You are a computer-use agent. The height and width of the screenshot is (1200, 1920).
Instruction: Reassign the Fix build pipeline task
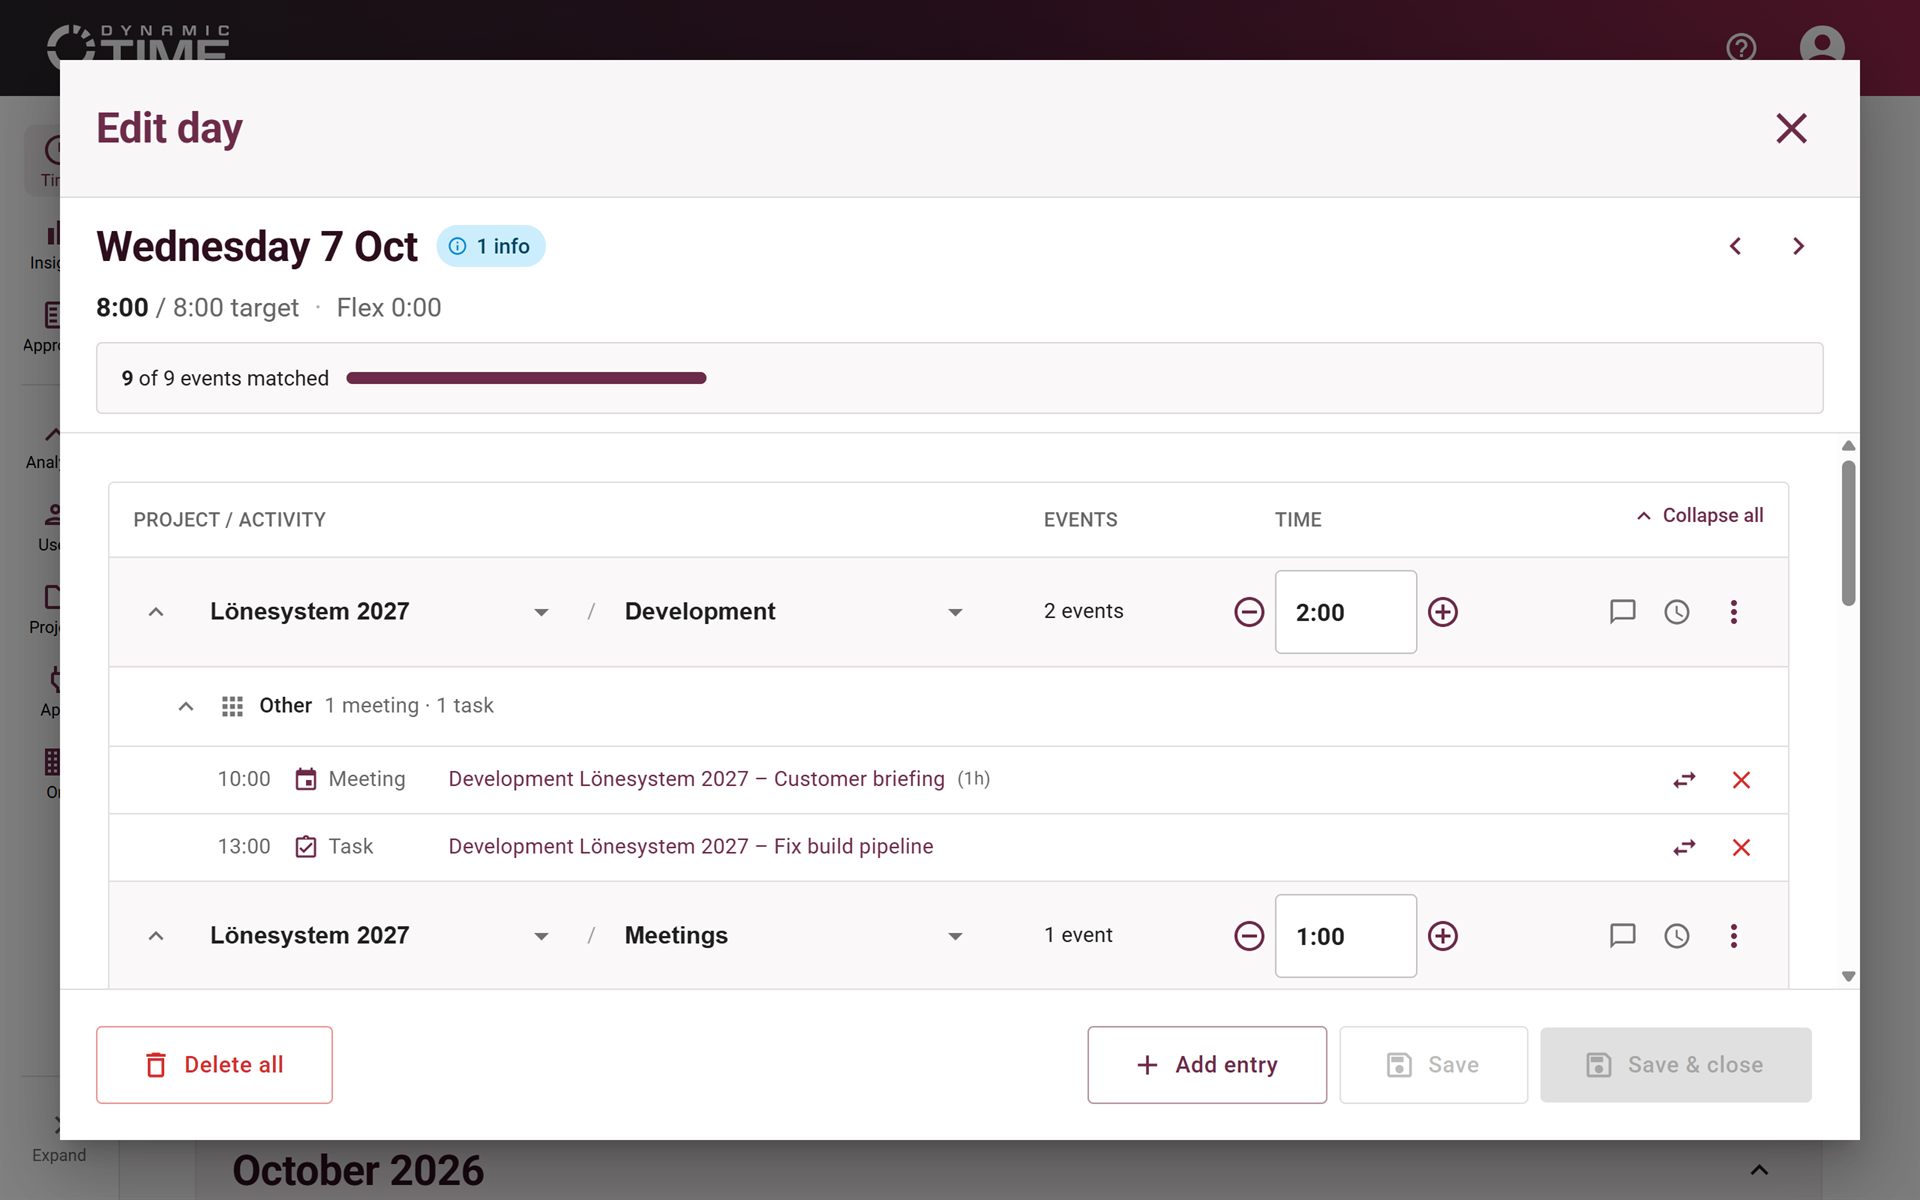1684,848
